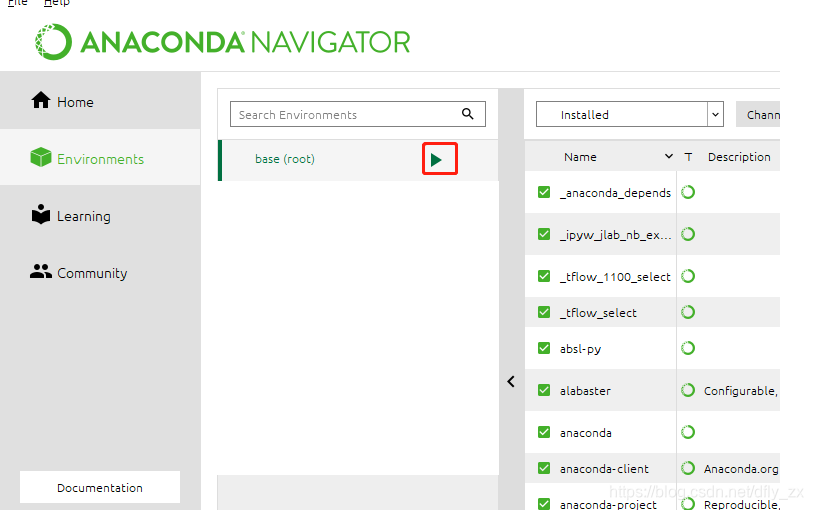Uncheck the alabaster package
The height and width of the screenshot is (510, 813).
(544, 390)
